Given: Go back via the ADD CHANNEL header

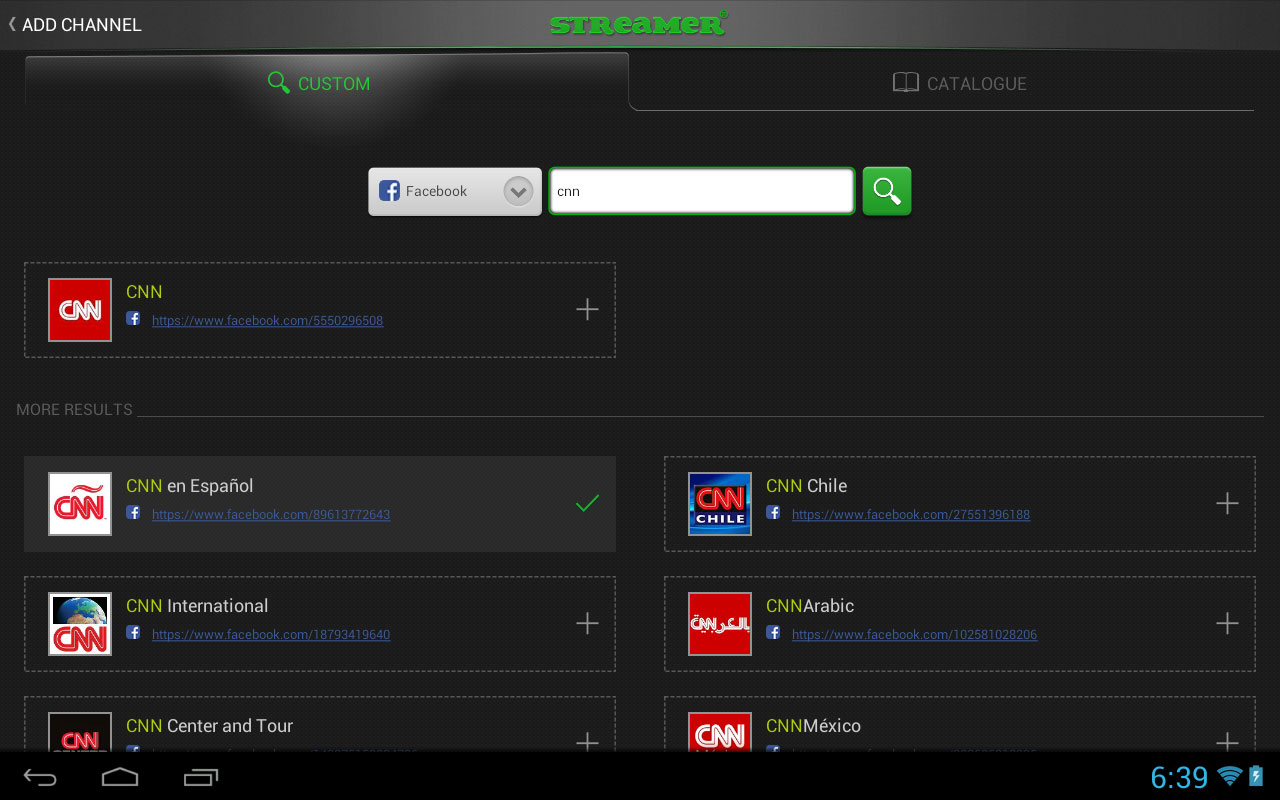Looking at the screenshot, I should [x=75, y=24].
